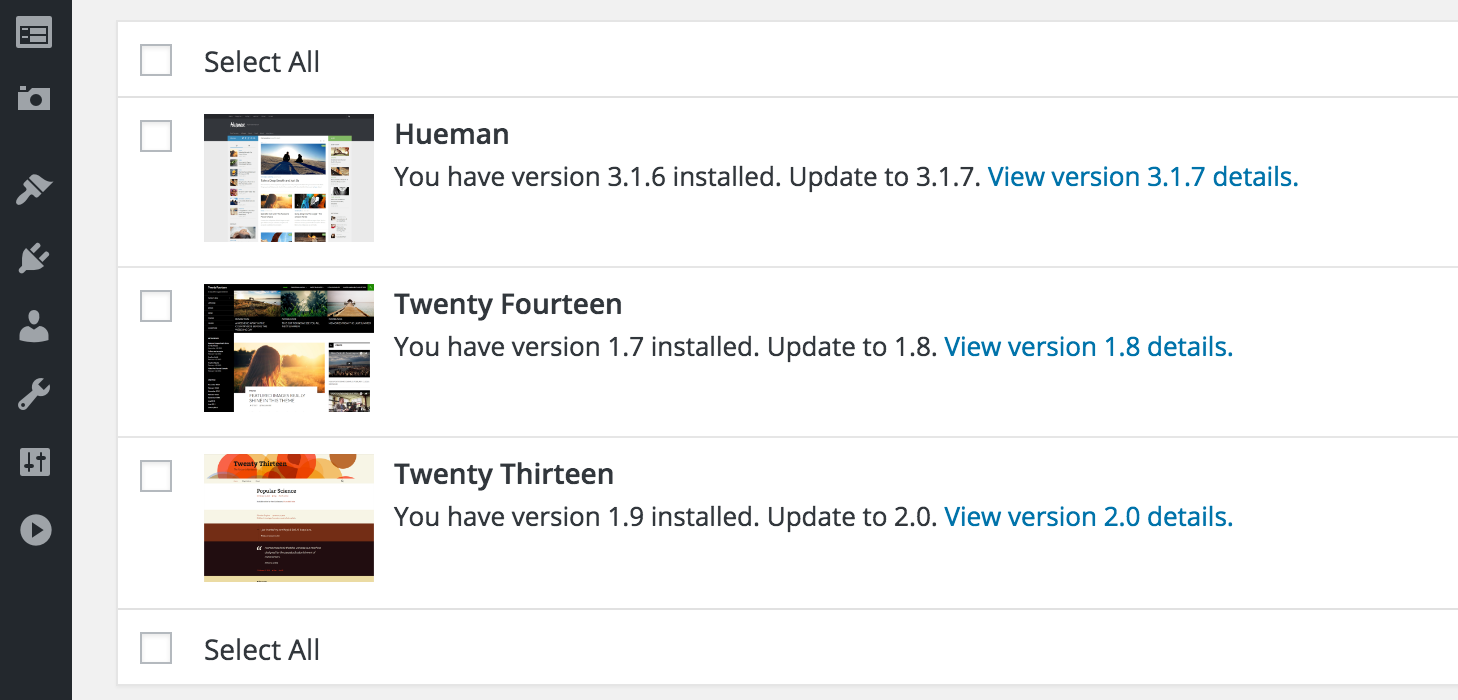1458x700 pixels.
Task: Open the Tools wrench icon in sidebar
Action: (x=34, y=395)
